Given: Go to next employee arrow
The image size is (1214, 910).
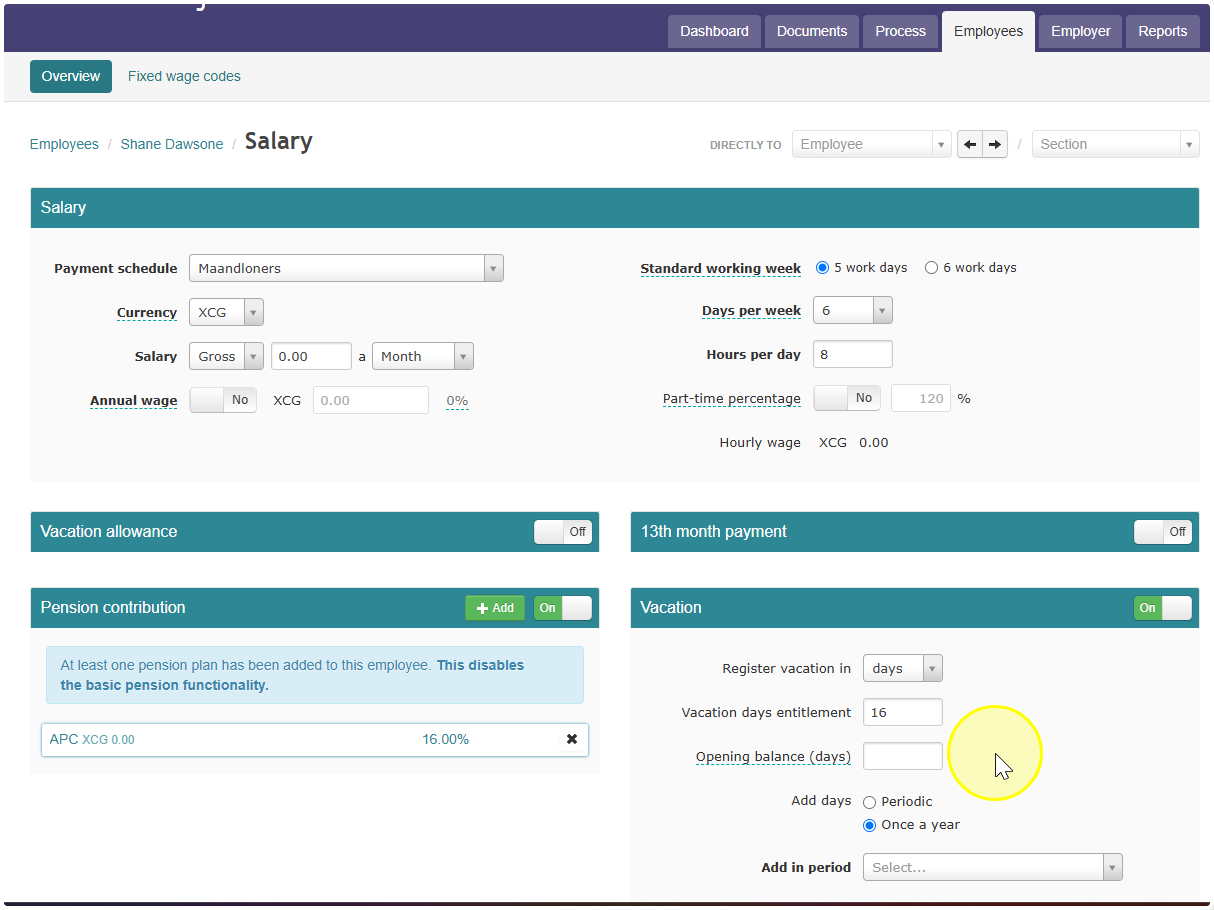Looking at the screenshot, I should (994, 144).
